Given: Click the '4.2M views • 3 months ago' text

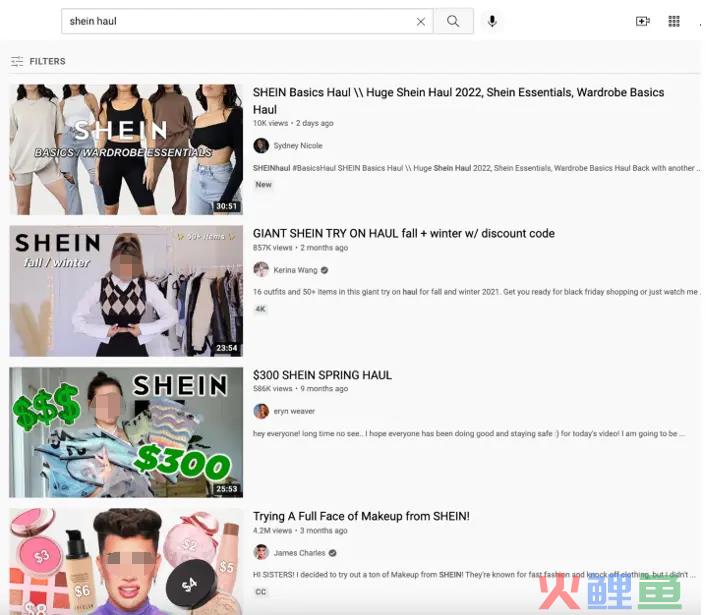Looking at the screenshot, I should tap(300, 530).
